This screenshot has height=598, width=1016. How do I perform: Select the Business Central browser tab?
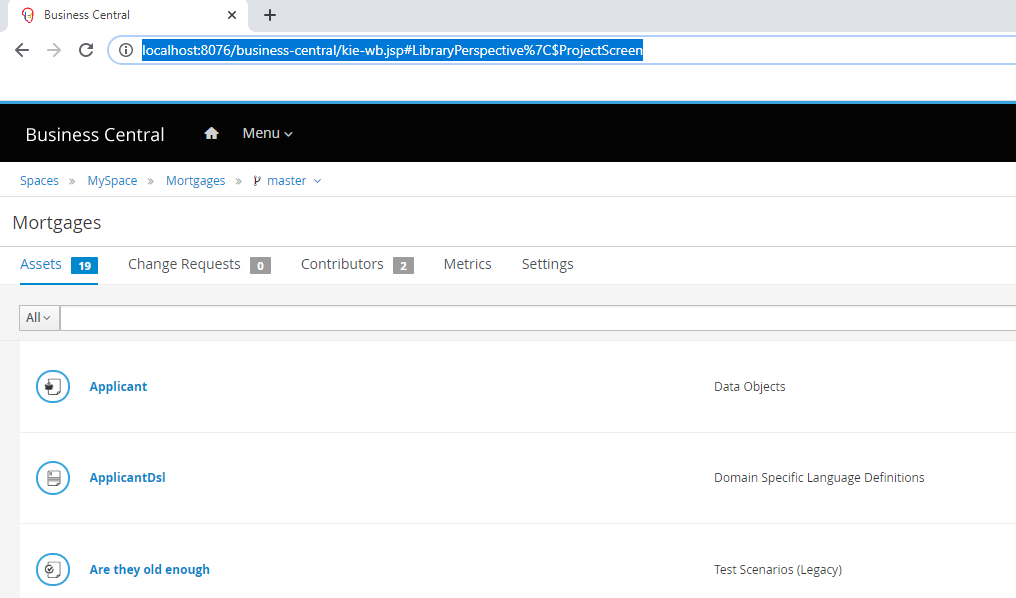pyautogui.click(x=127, y=15)
